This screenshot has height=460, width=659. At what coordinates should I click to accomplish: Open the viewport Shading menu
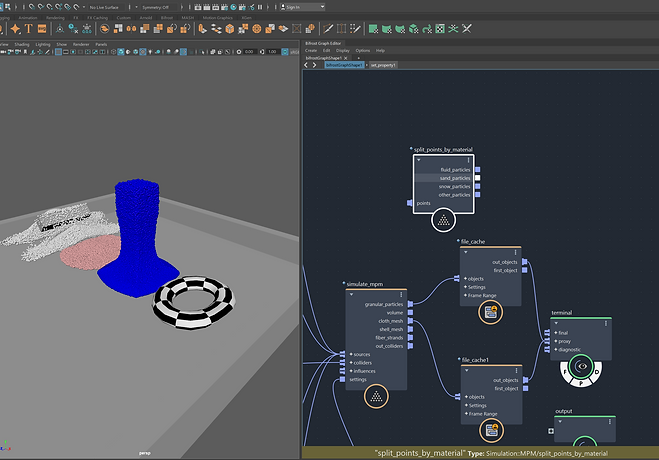[22, 44]
